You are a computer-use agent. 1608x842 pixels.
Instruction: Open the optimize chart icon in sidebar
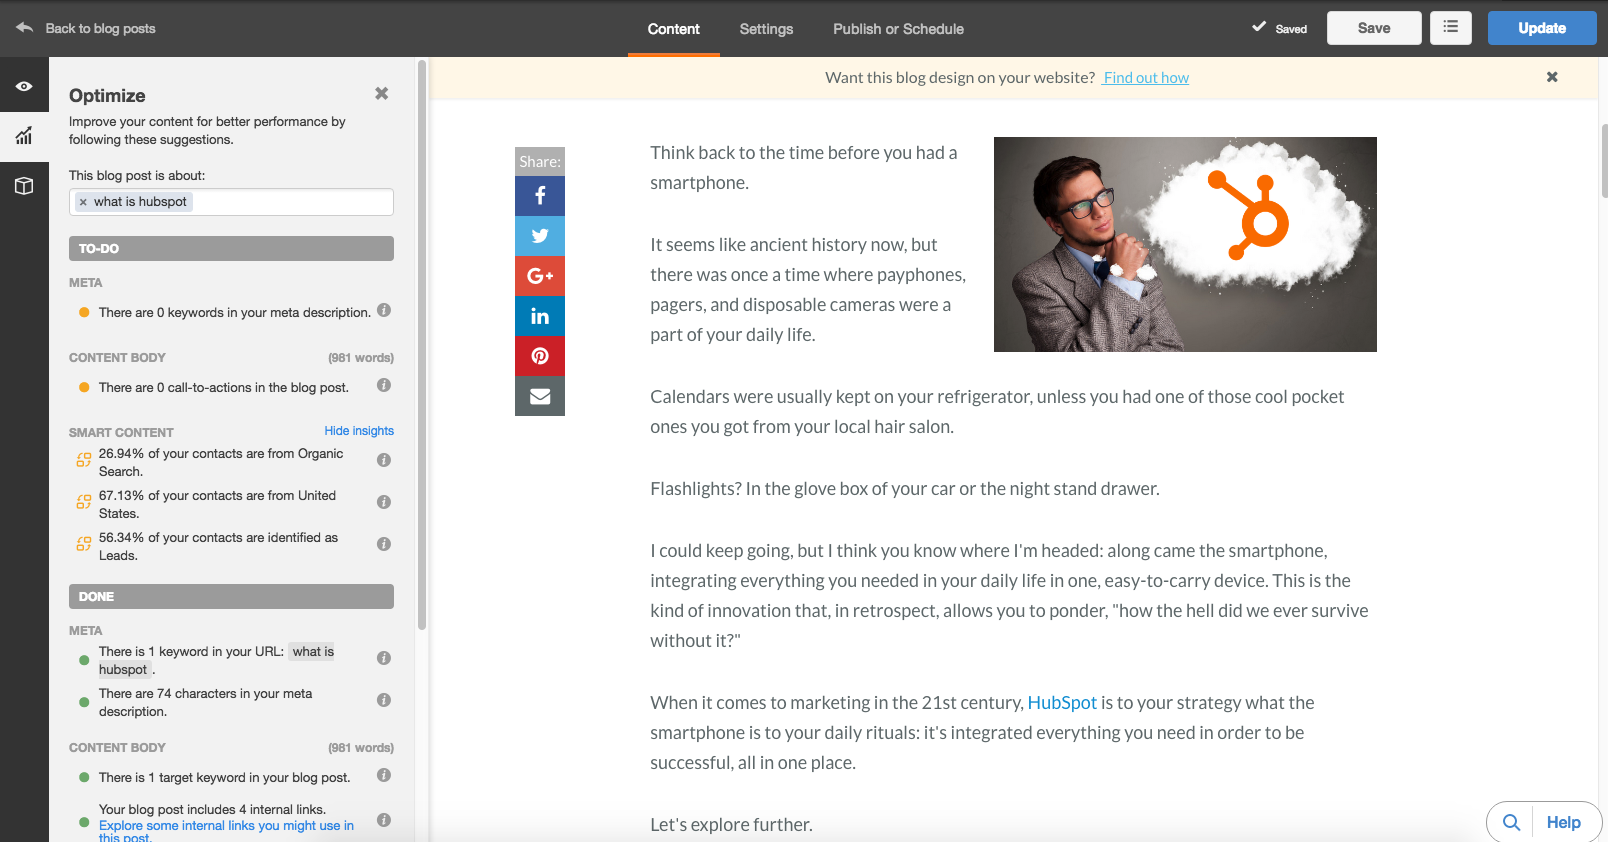(x=24, y=135)
